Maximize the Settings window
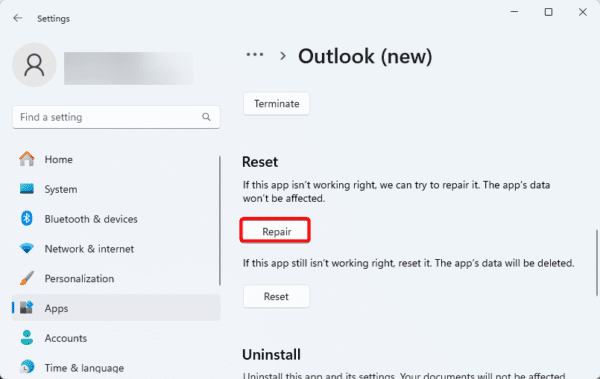This screenshot has height=379, width=600. pos(548,12)
